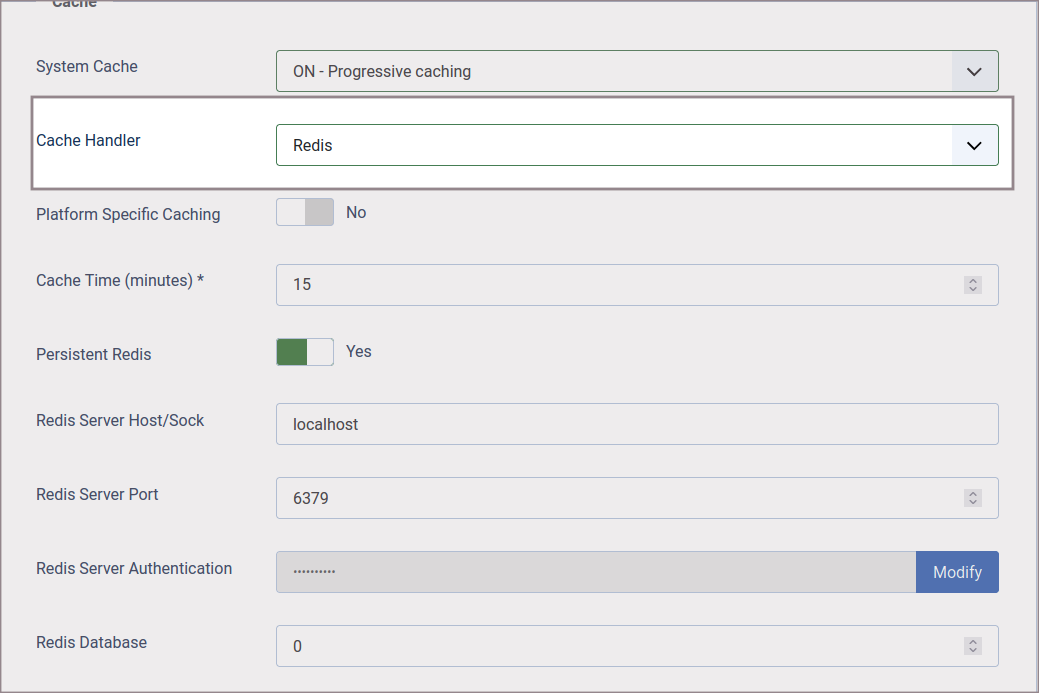This screenshot has height=693, width=1039.
Task: Click the Cache Time spinner arrows
Action: click(x=972, y=285)
